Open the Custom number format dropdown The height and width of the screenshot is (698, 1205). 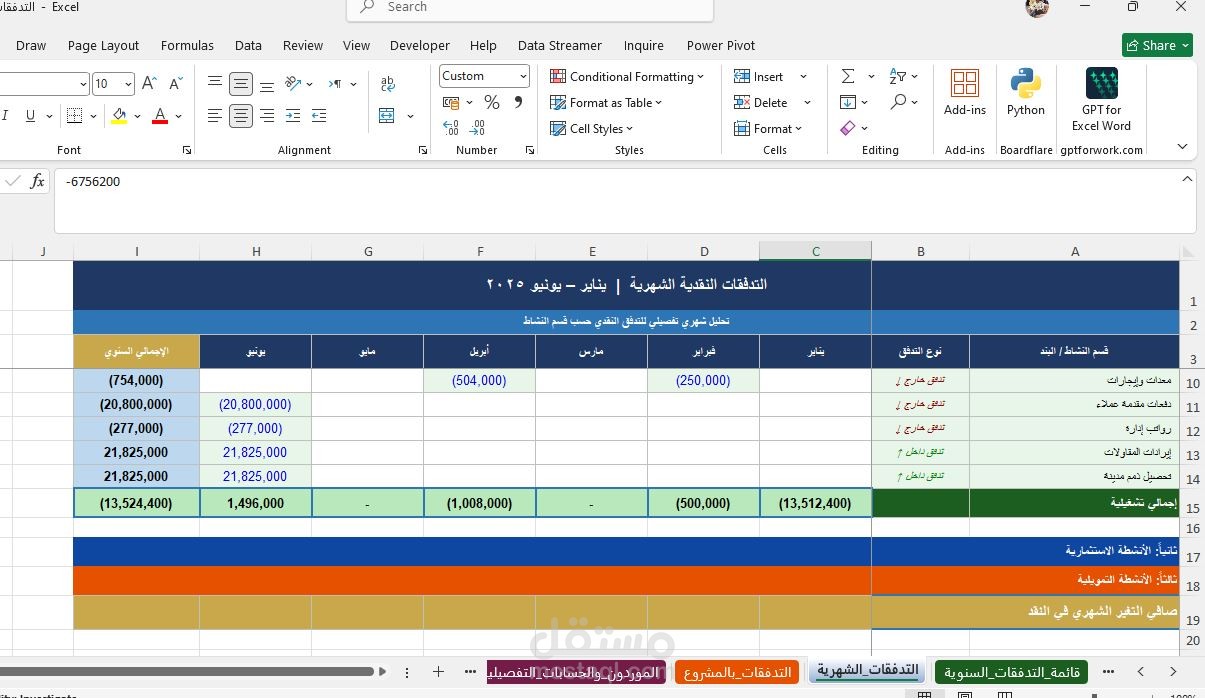point(523,76)
